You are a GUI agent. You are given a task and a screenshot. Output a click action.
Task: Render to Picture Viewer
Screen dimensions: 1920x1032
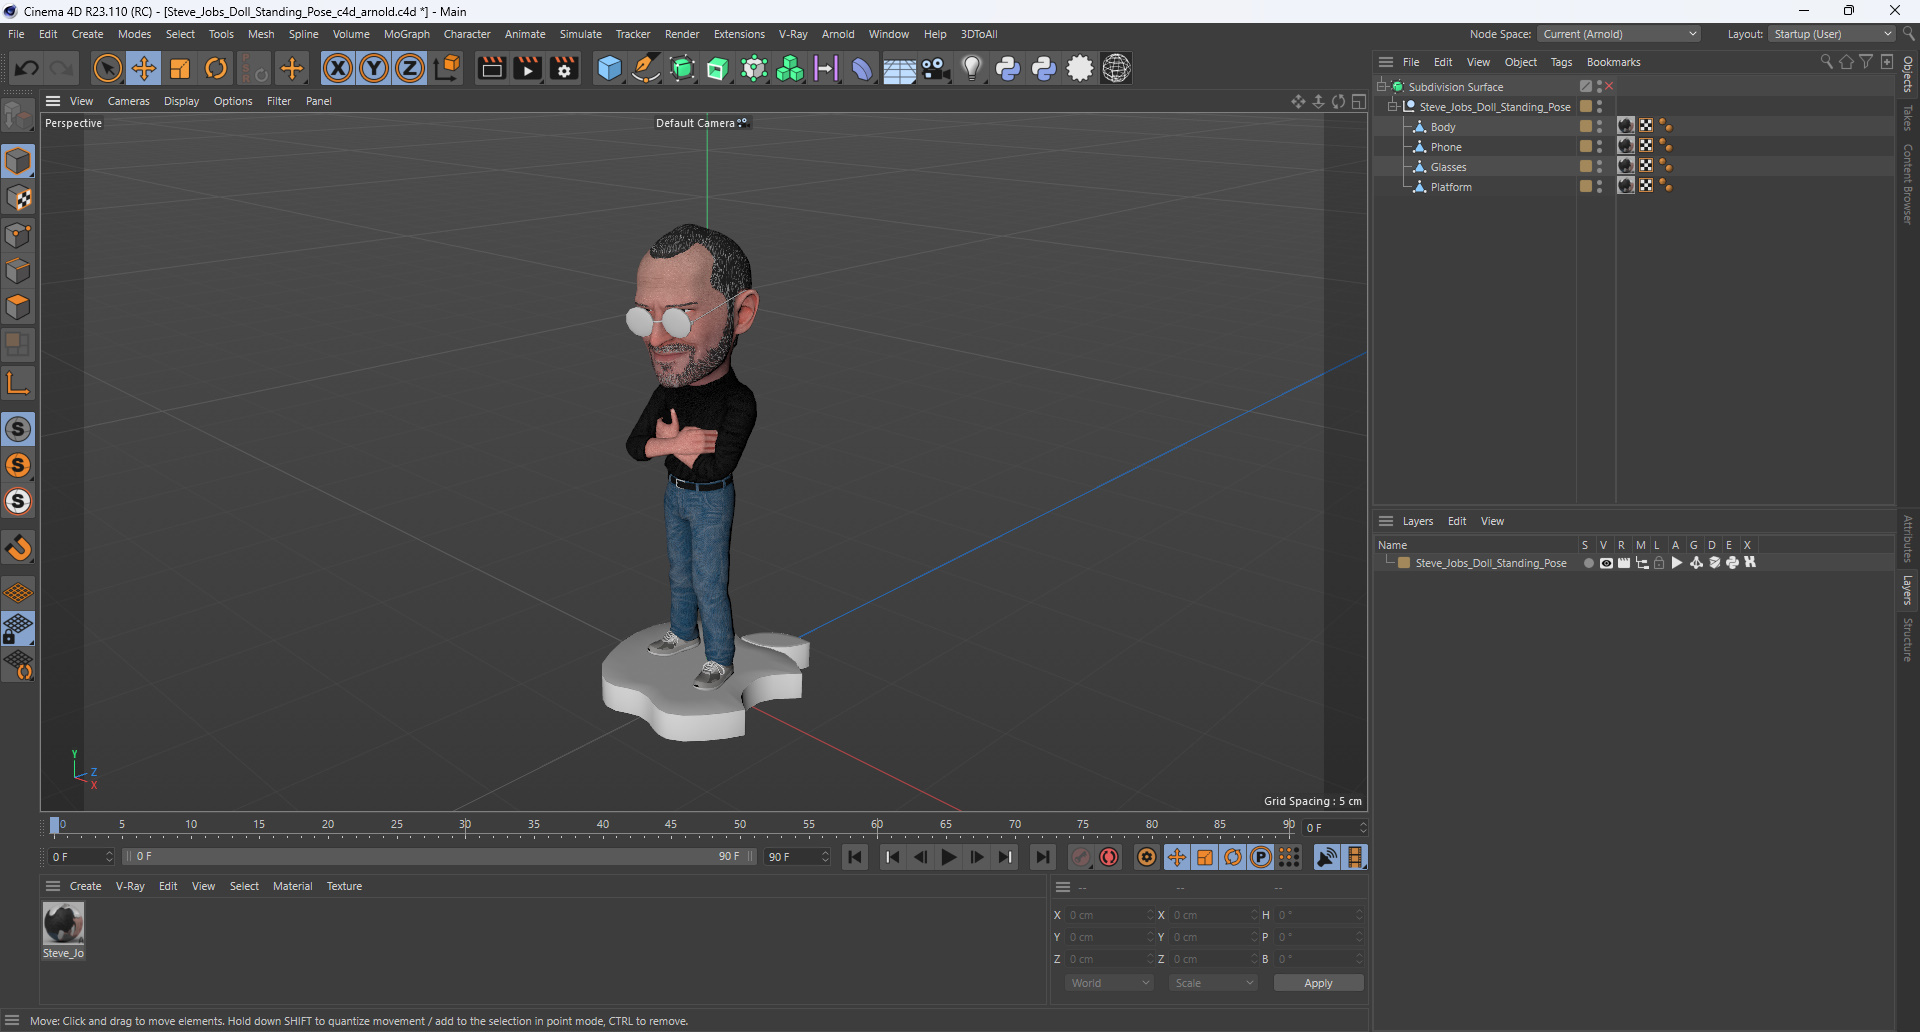click(x=527, y=68)
